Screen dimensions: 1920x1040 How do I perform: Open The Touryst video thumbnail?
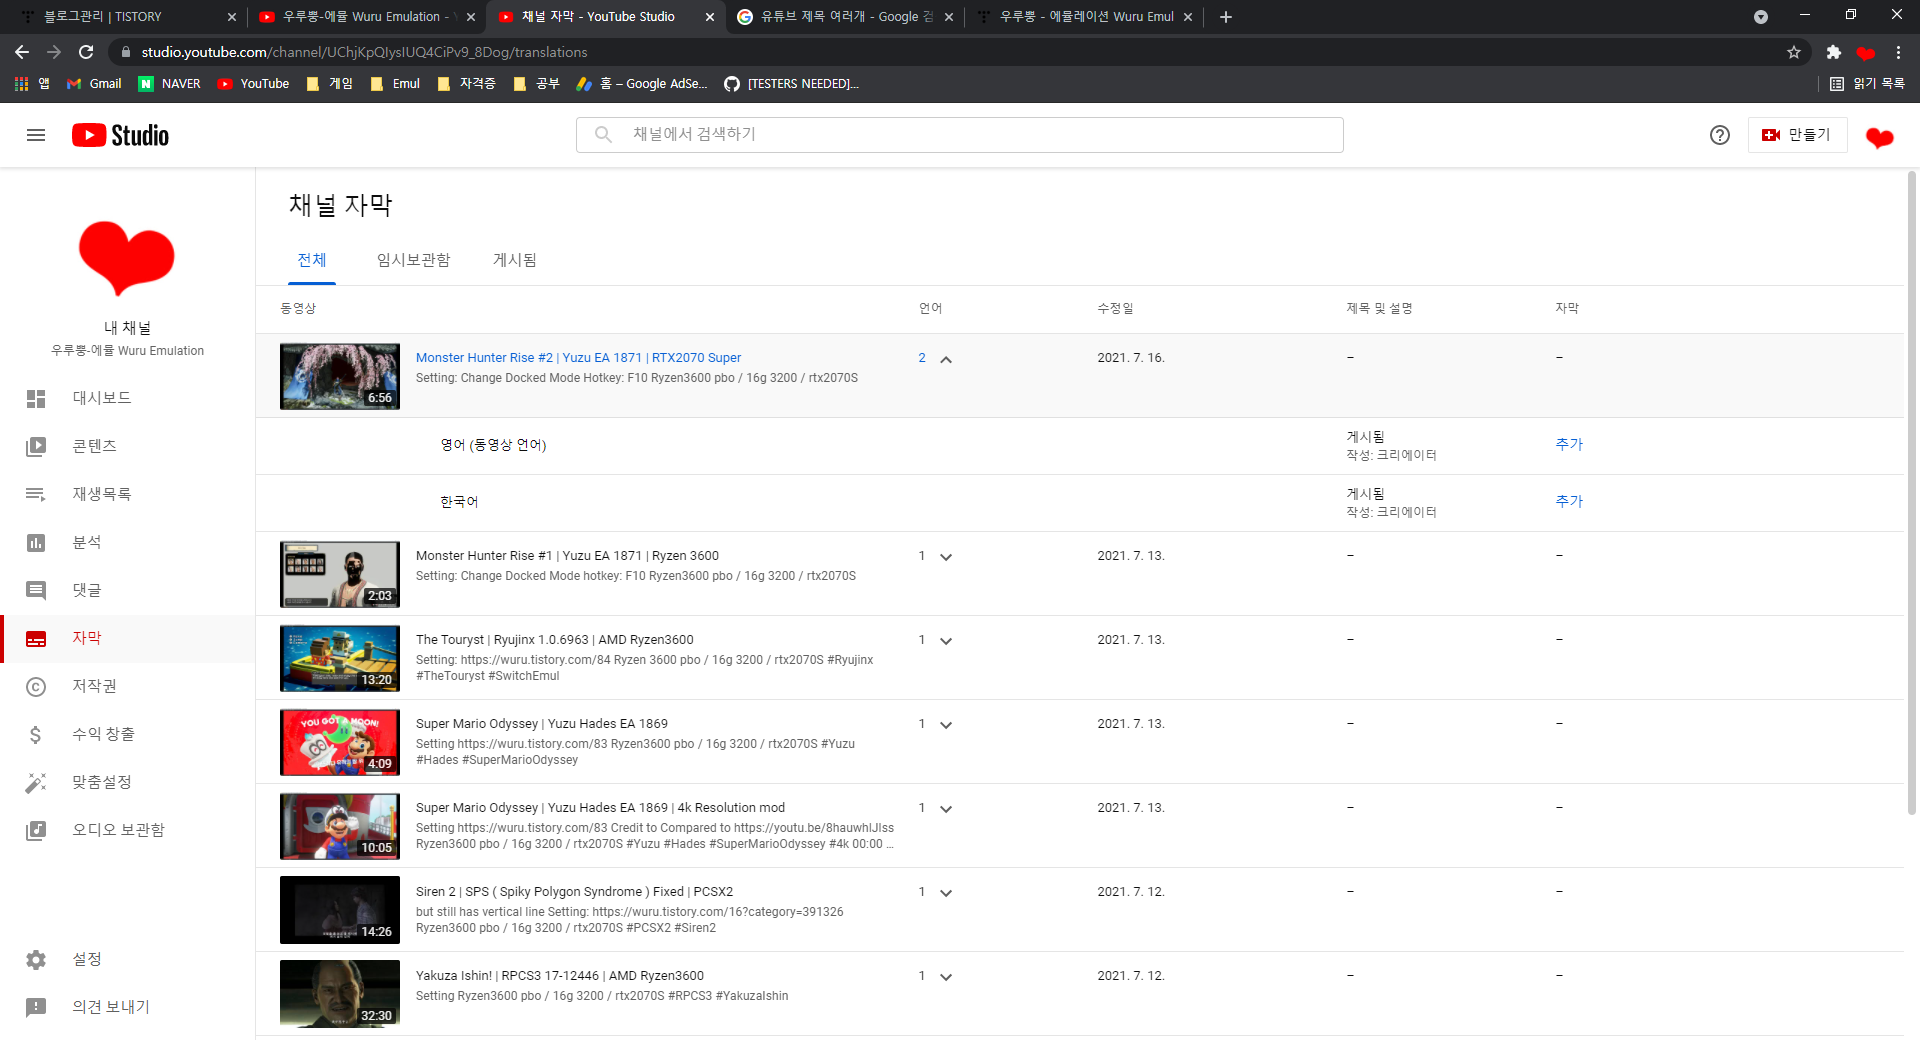pos(340,659)
